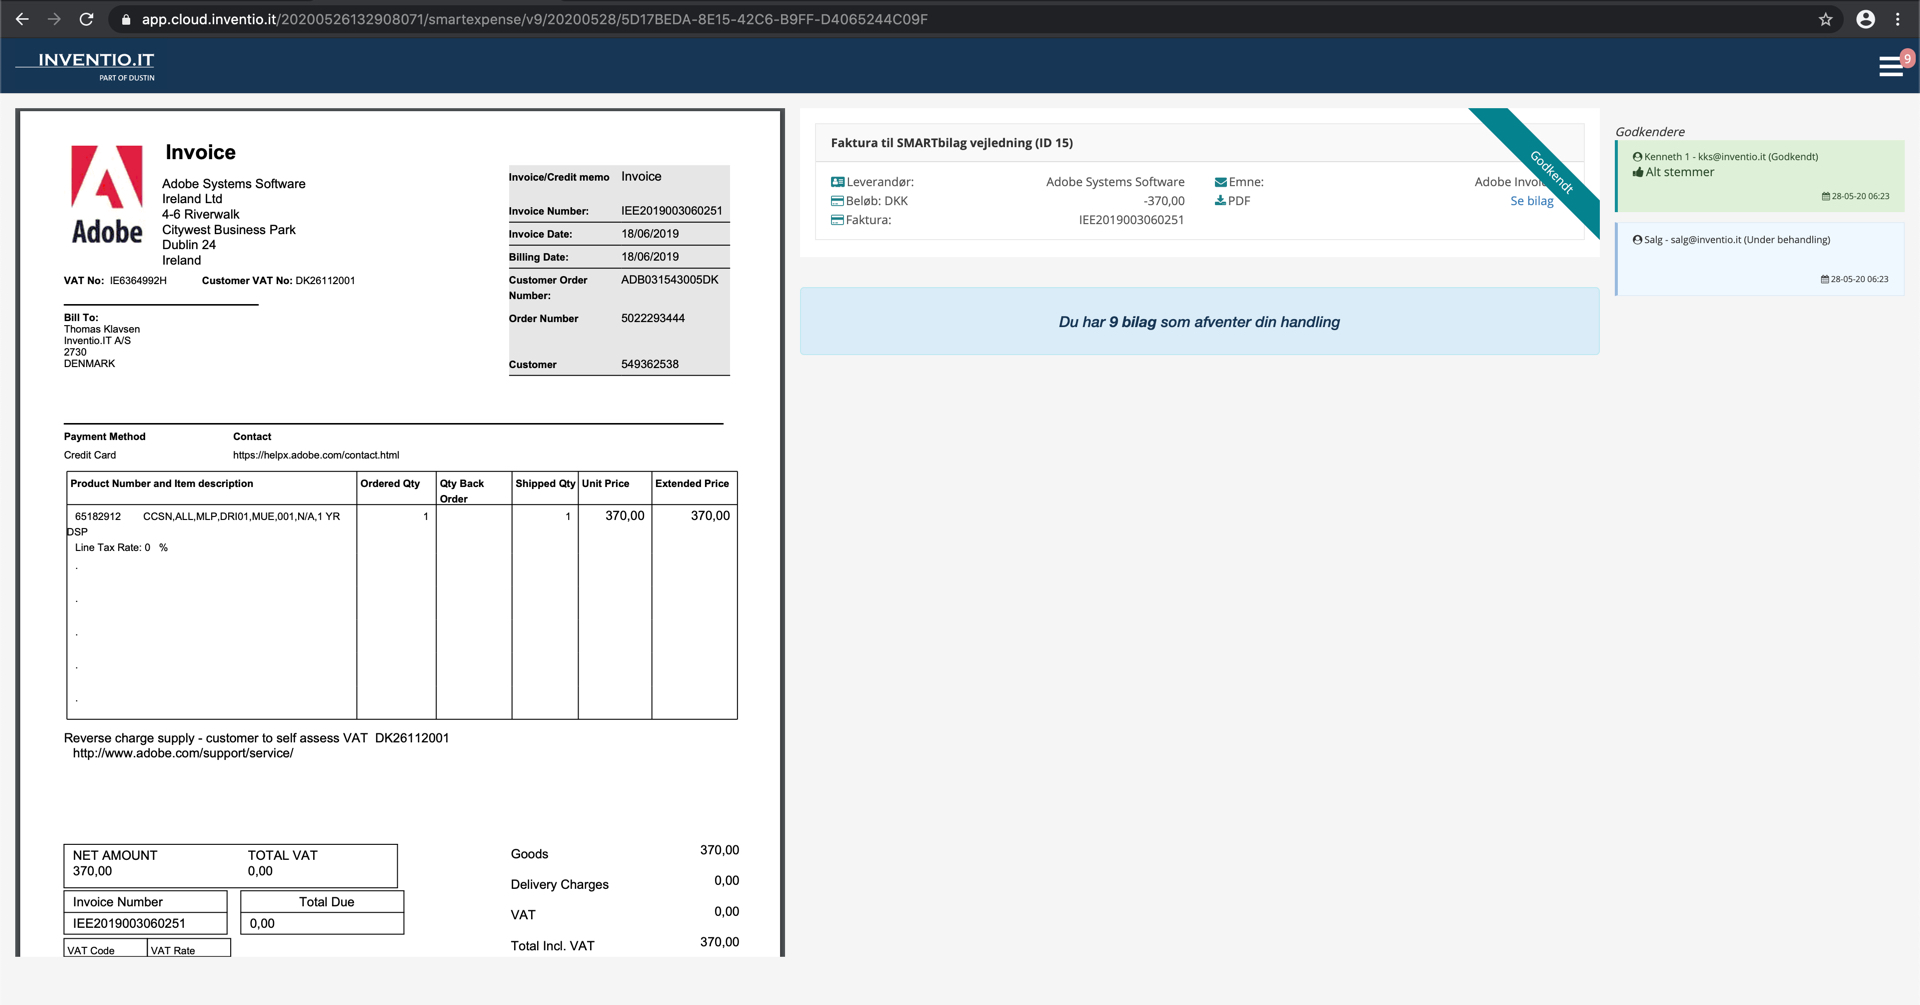This screenshot has width=1920, height=1005.
Task: Click the adobe.com support service URL
Action: pyautogui.click(x=183, y=753)
